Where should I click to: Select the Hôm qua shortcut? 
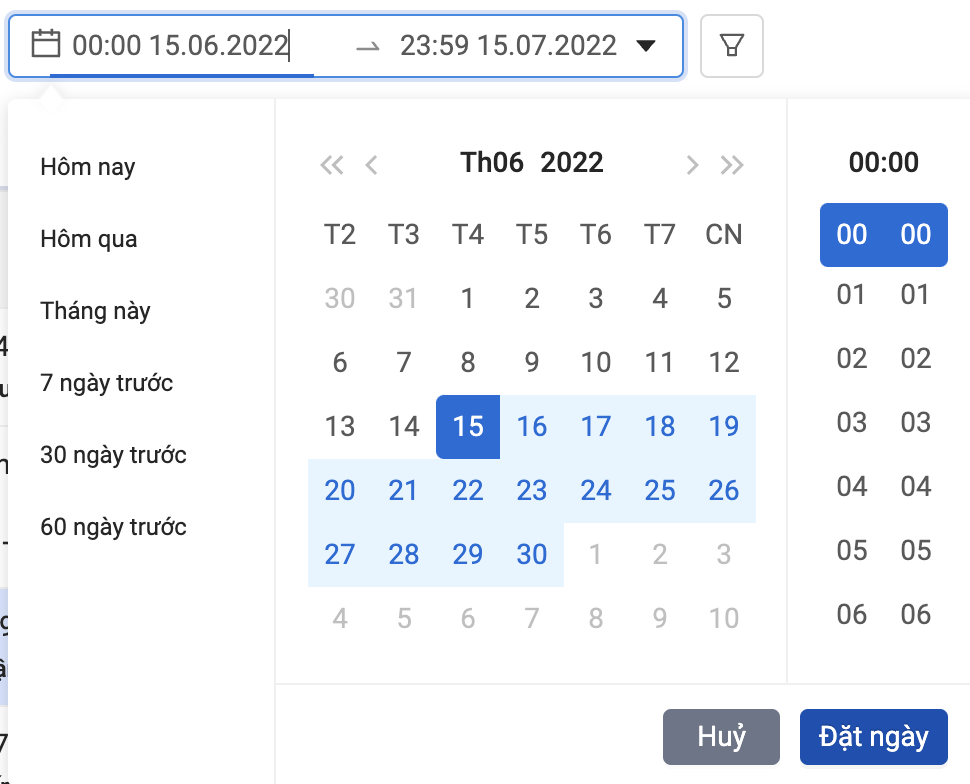tap(87, 239)
